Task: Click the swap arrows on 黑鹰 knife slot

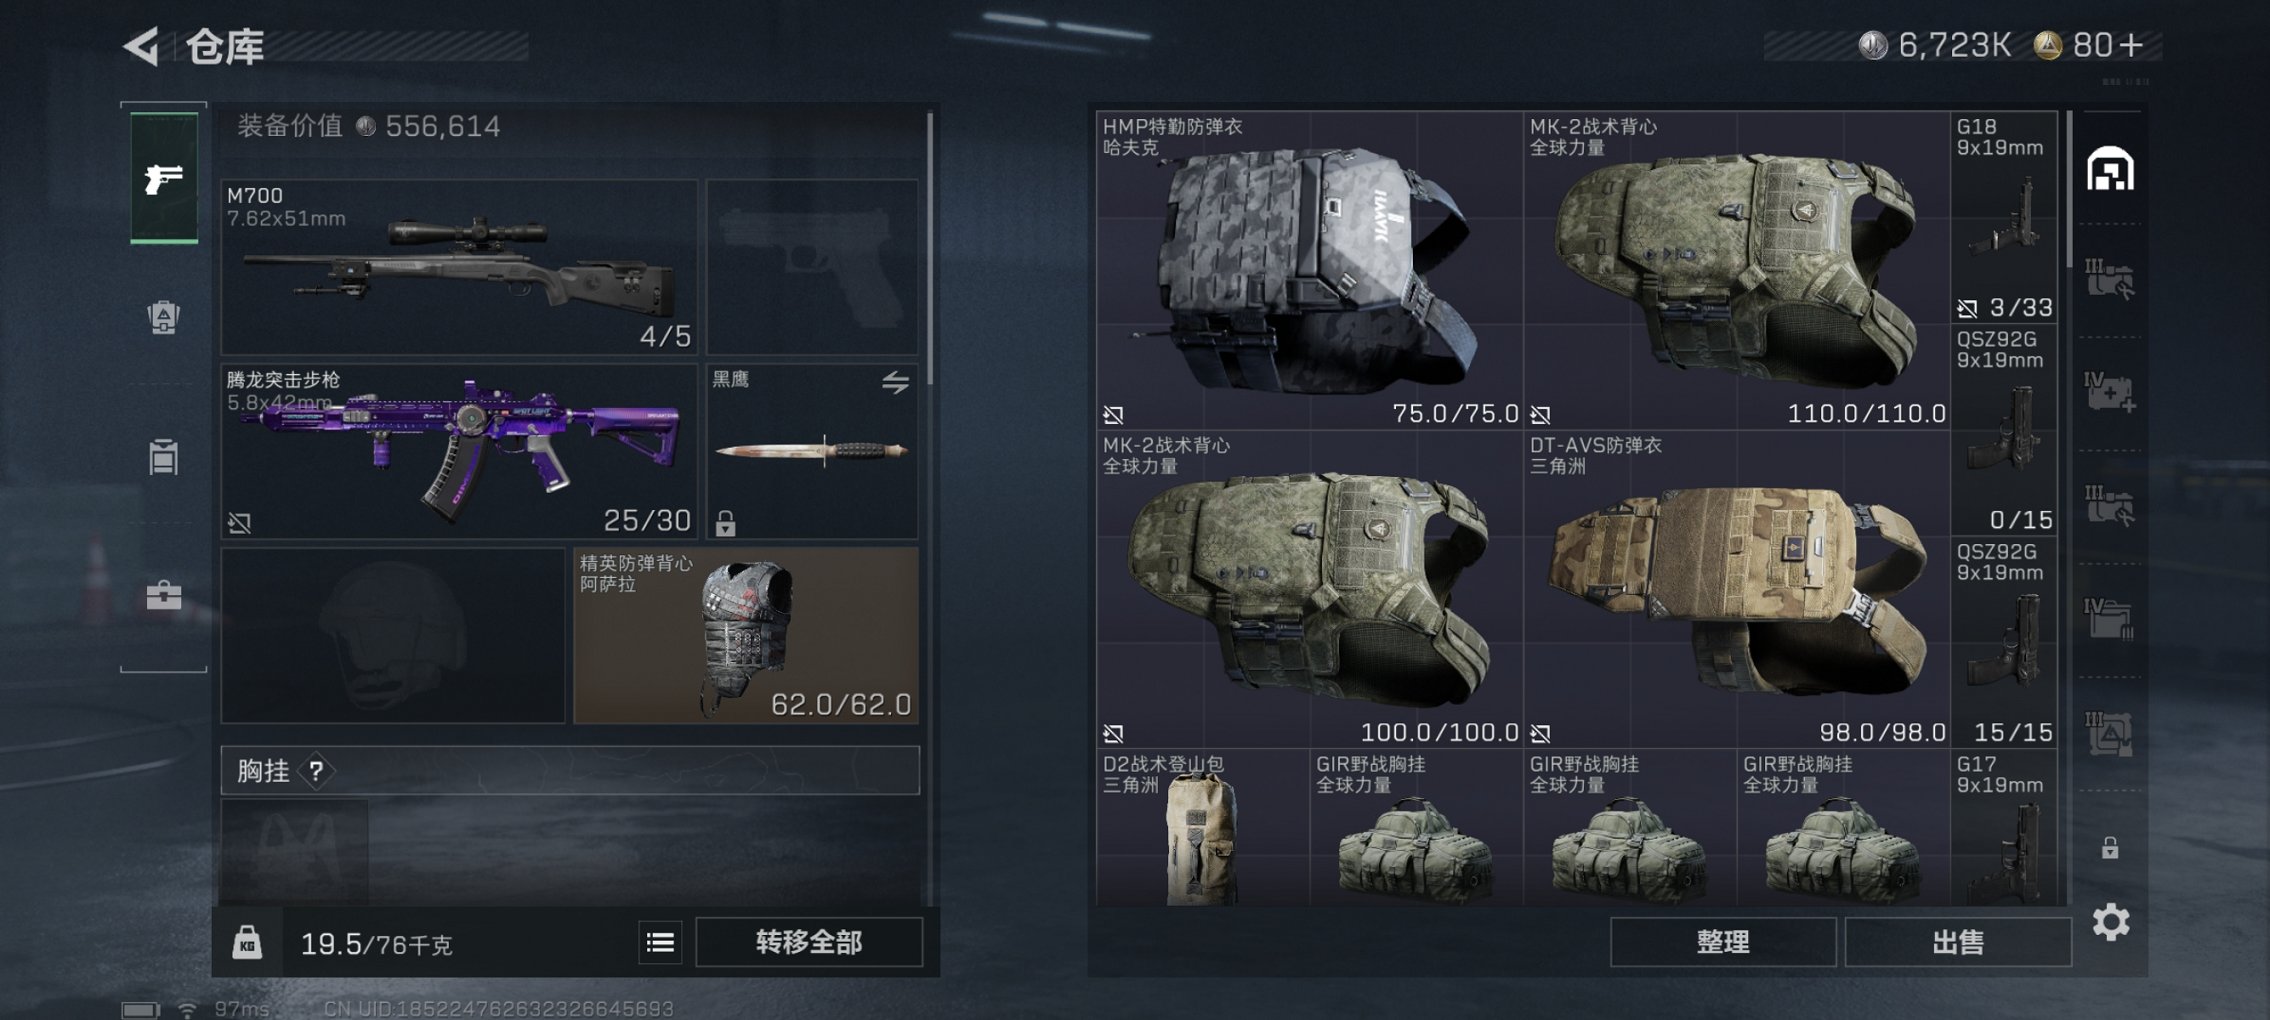Action: 895,382
